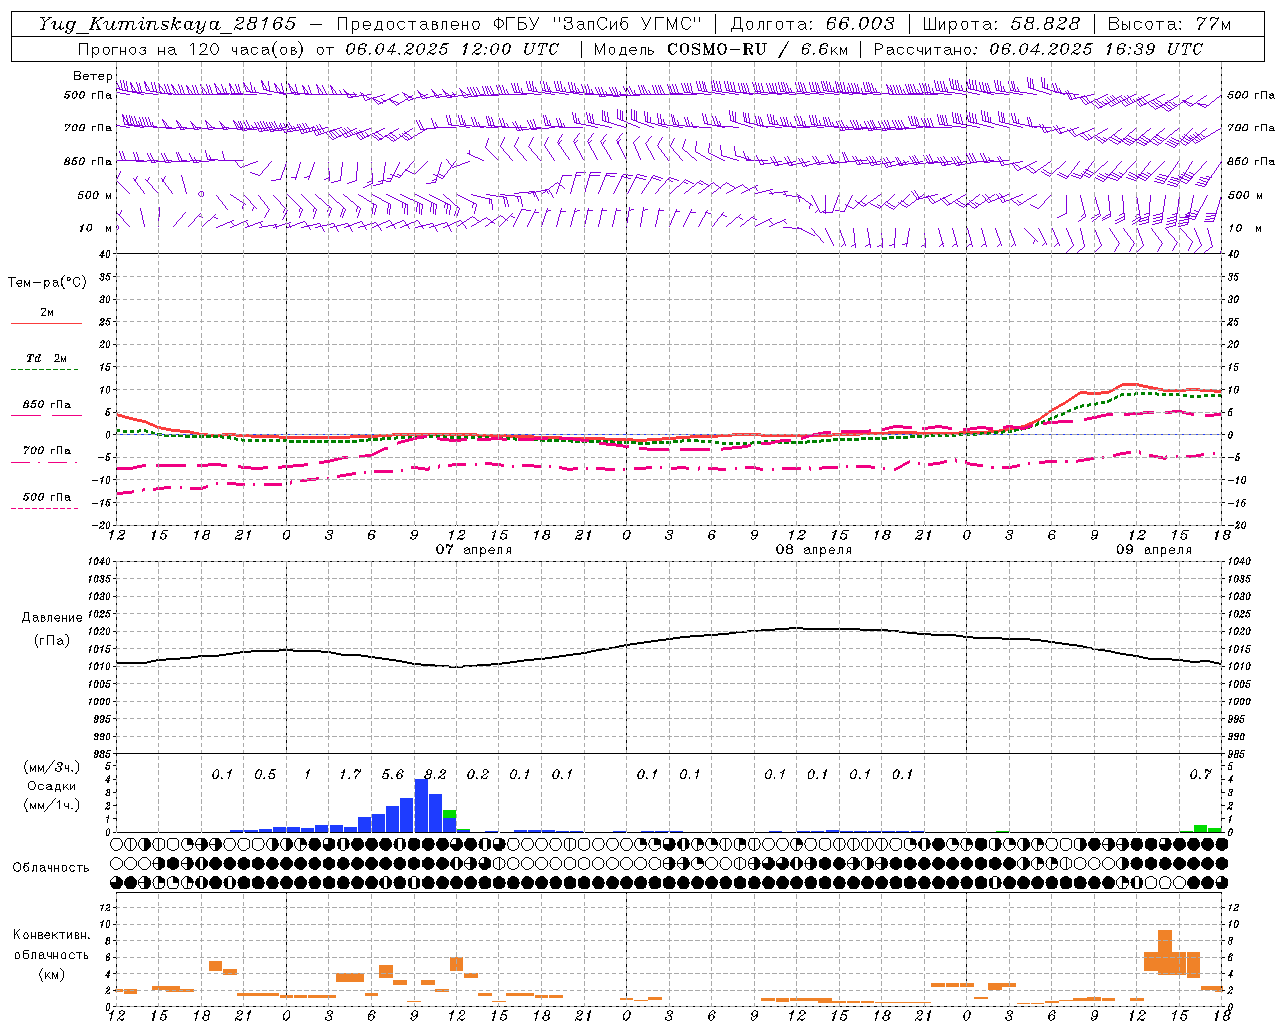Click the 'Осадки' precipitation label
1280x1024 pixels.
[51, 786]
